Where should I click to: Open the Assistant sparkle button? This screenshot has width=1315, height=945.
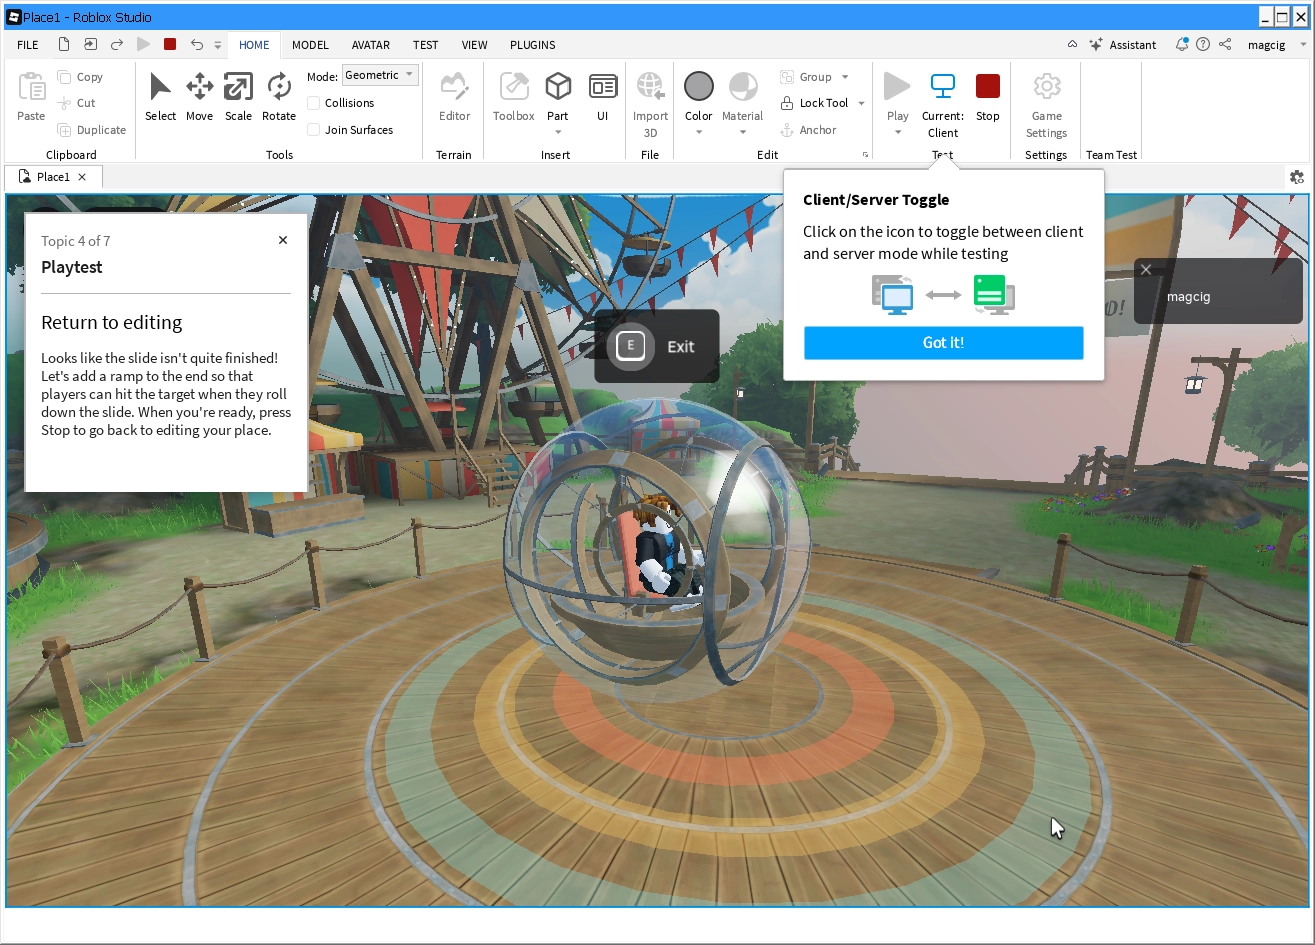click(1123, 45)
